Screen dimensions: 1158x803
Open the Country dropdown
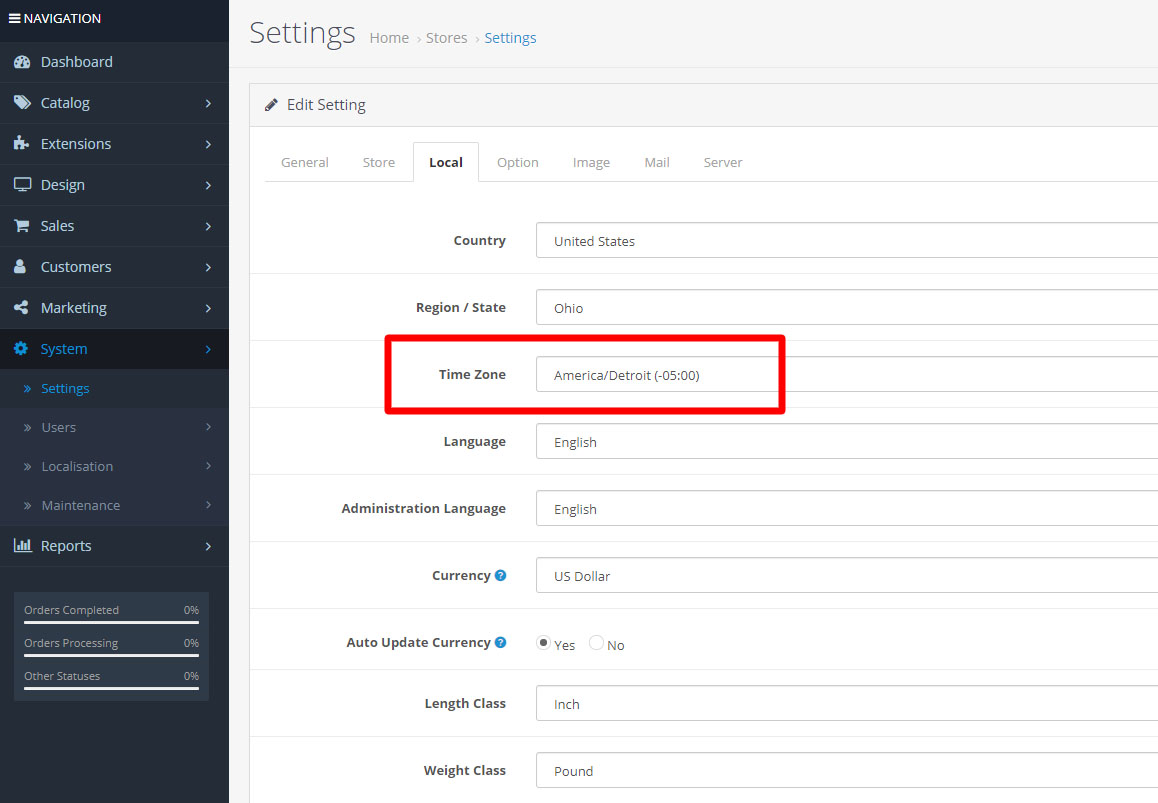846,241
